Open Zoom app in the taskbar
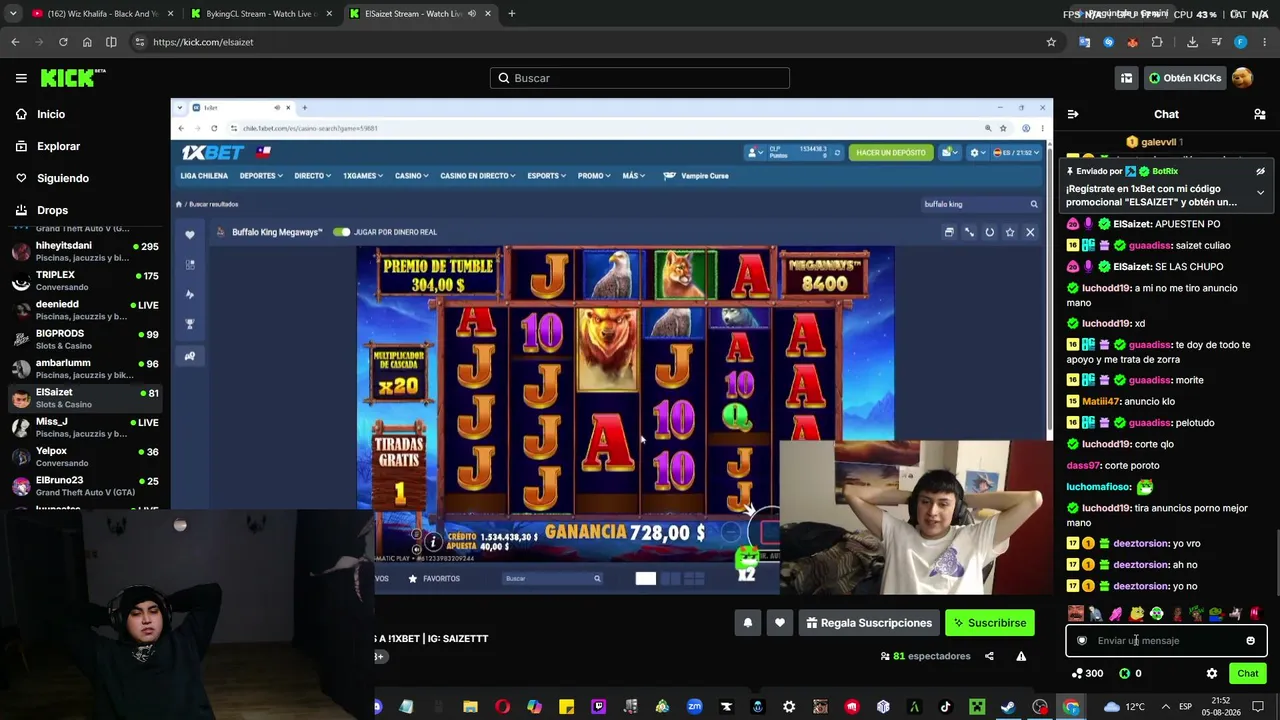The height and width of the screenshot is (720, 1280). 694,707
